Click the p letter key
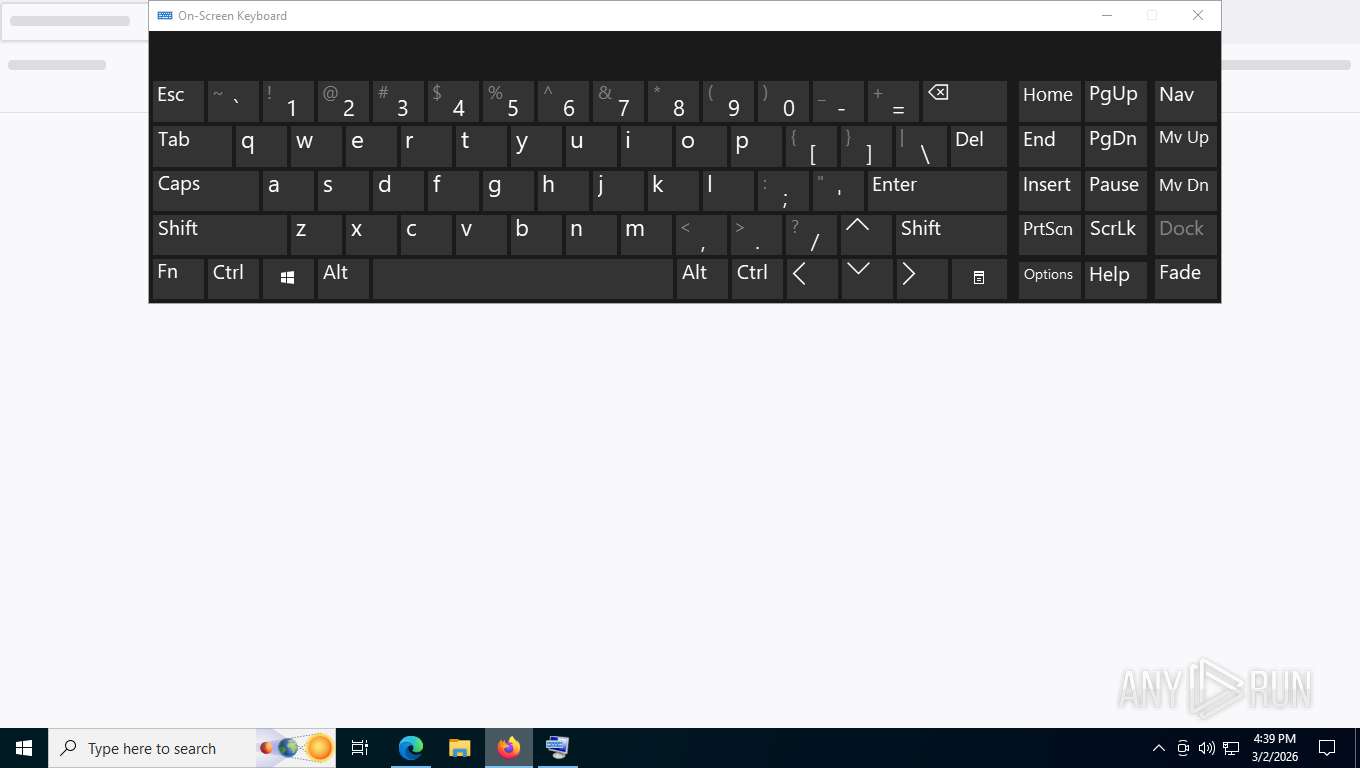Screen dimensions: 1360x768 756,146
